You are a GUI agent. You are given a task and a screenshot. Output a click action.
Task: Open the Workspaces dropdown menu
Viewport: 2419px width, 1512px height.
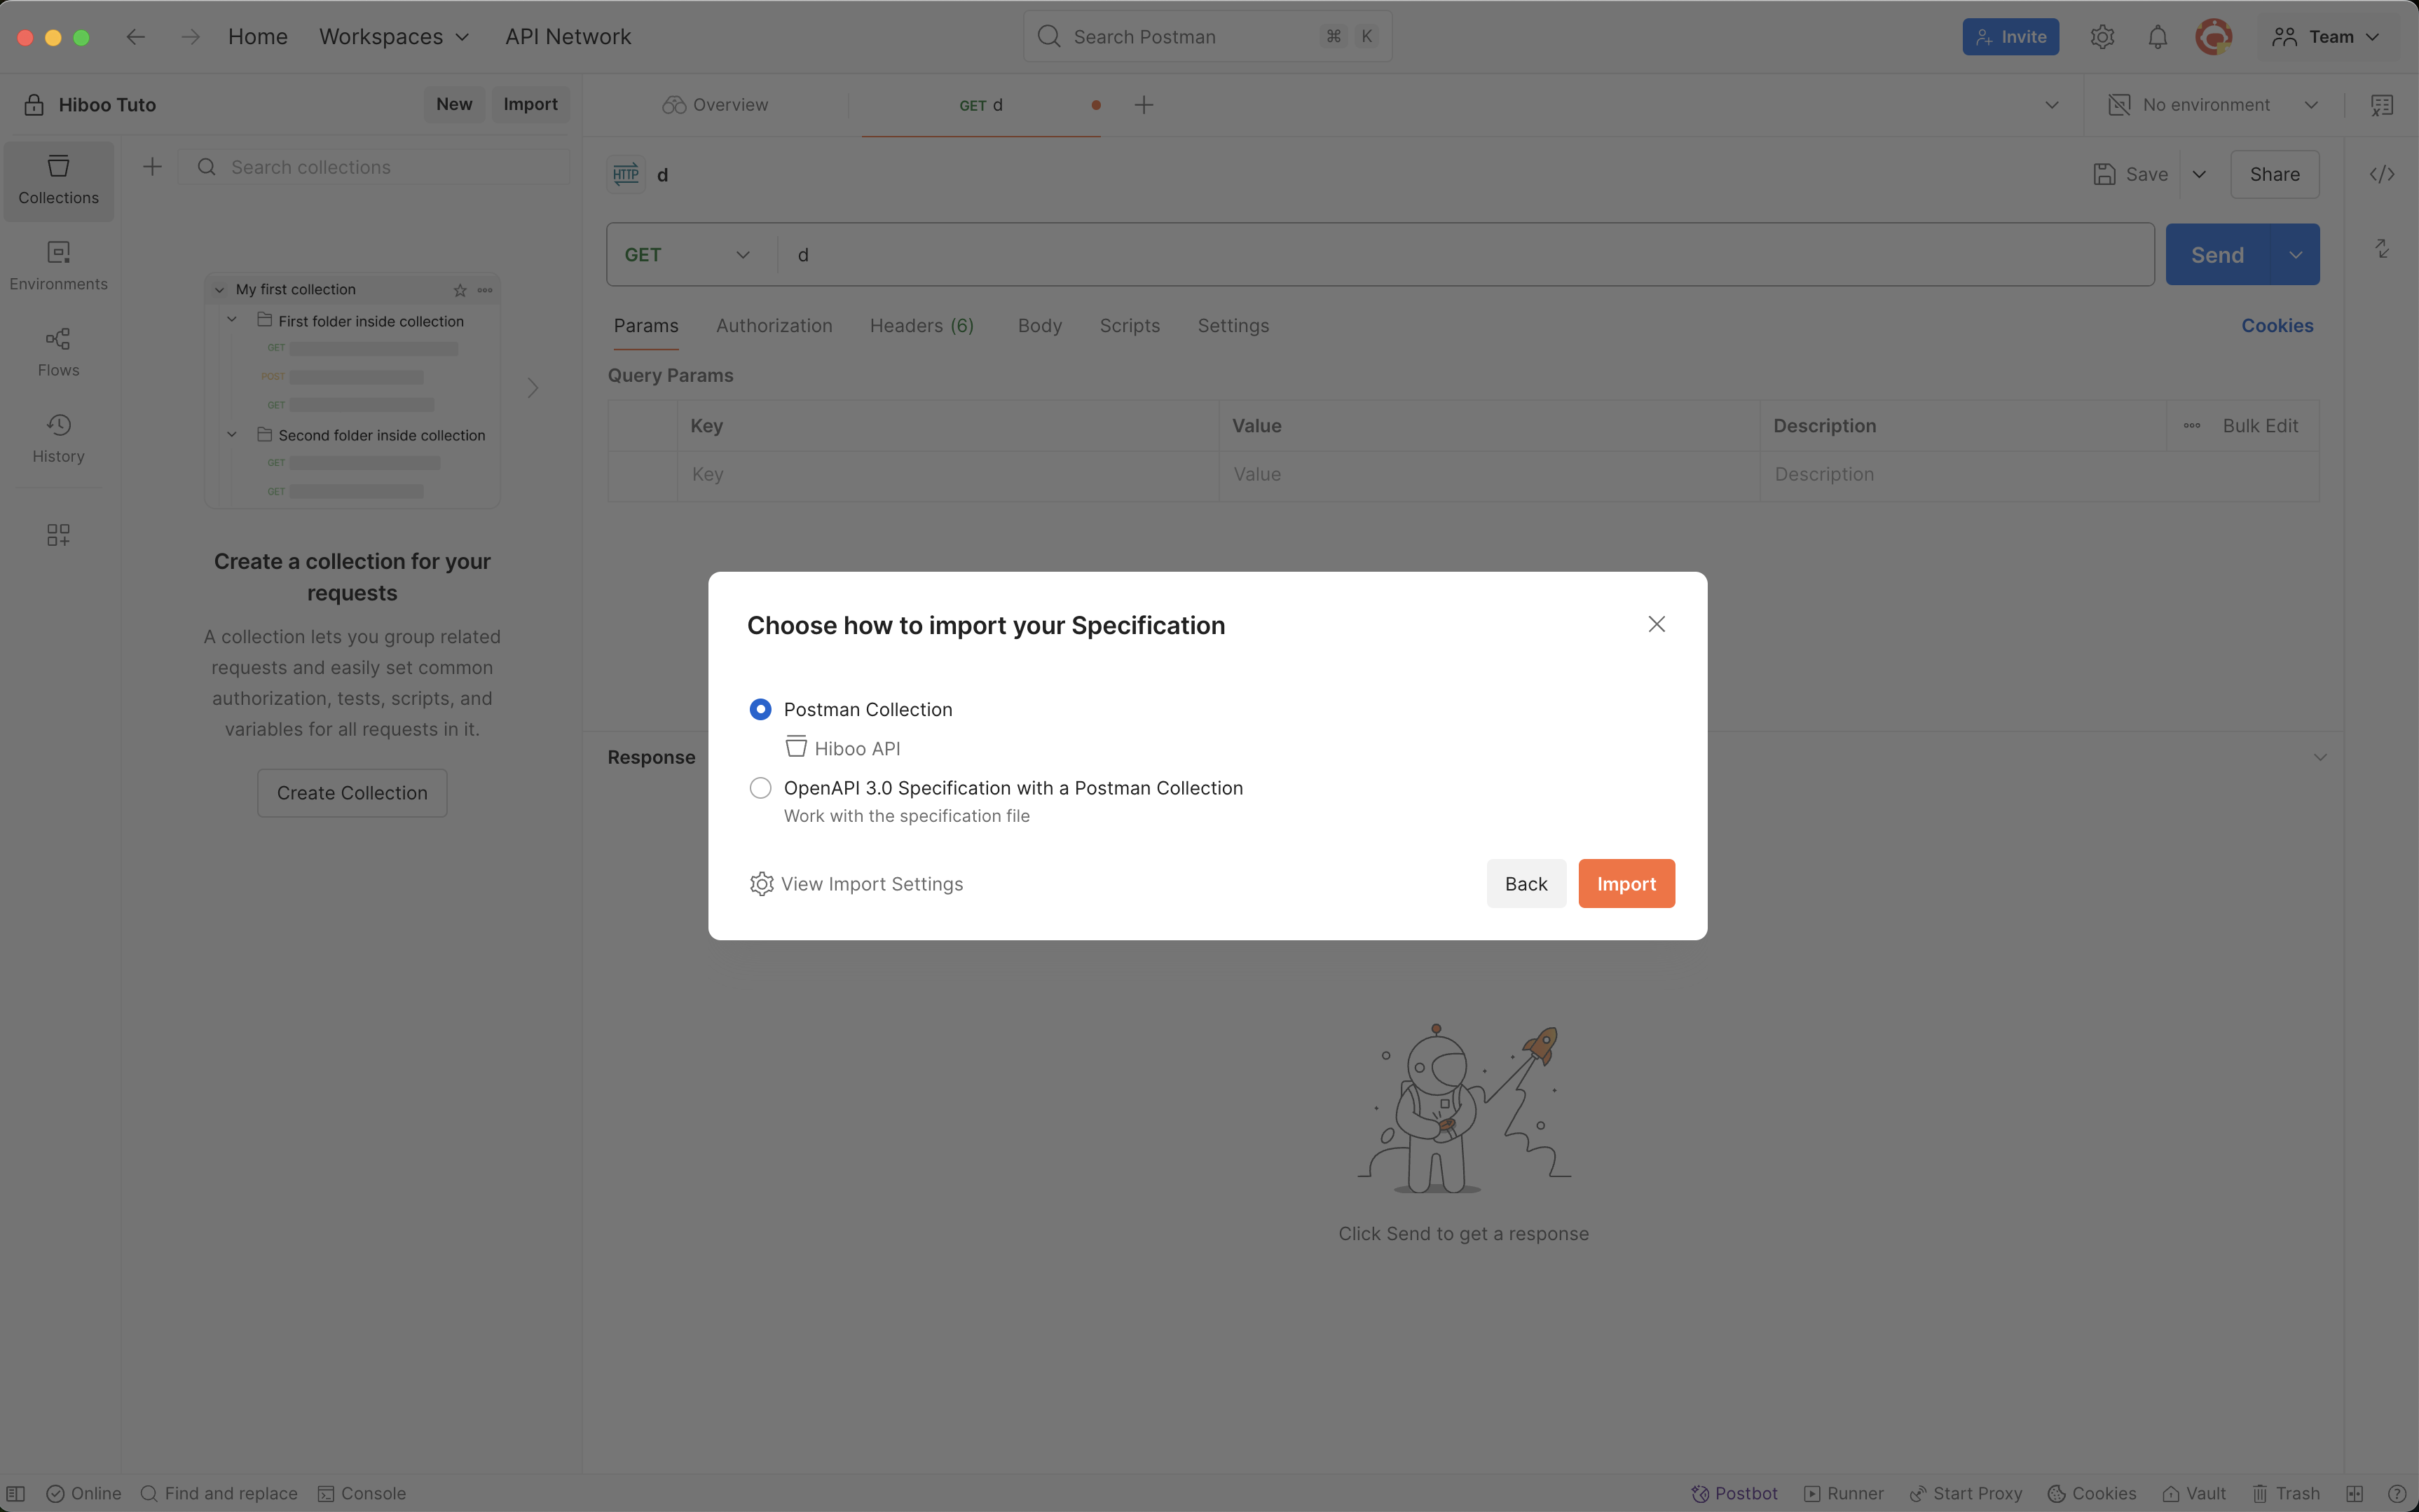[x=394, y=37]
